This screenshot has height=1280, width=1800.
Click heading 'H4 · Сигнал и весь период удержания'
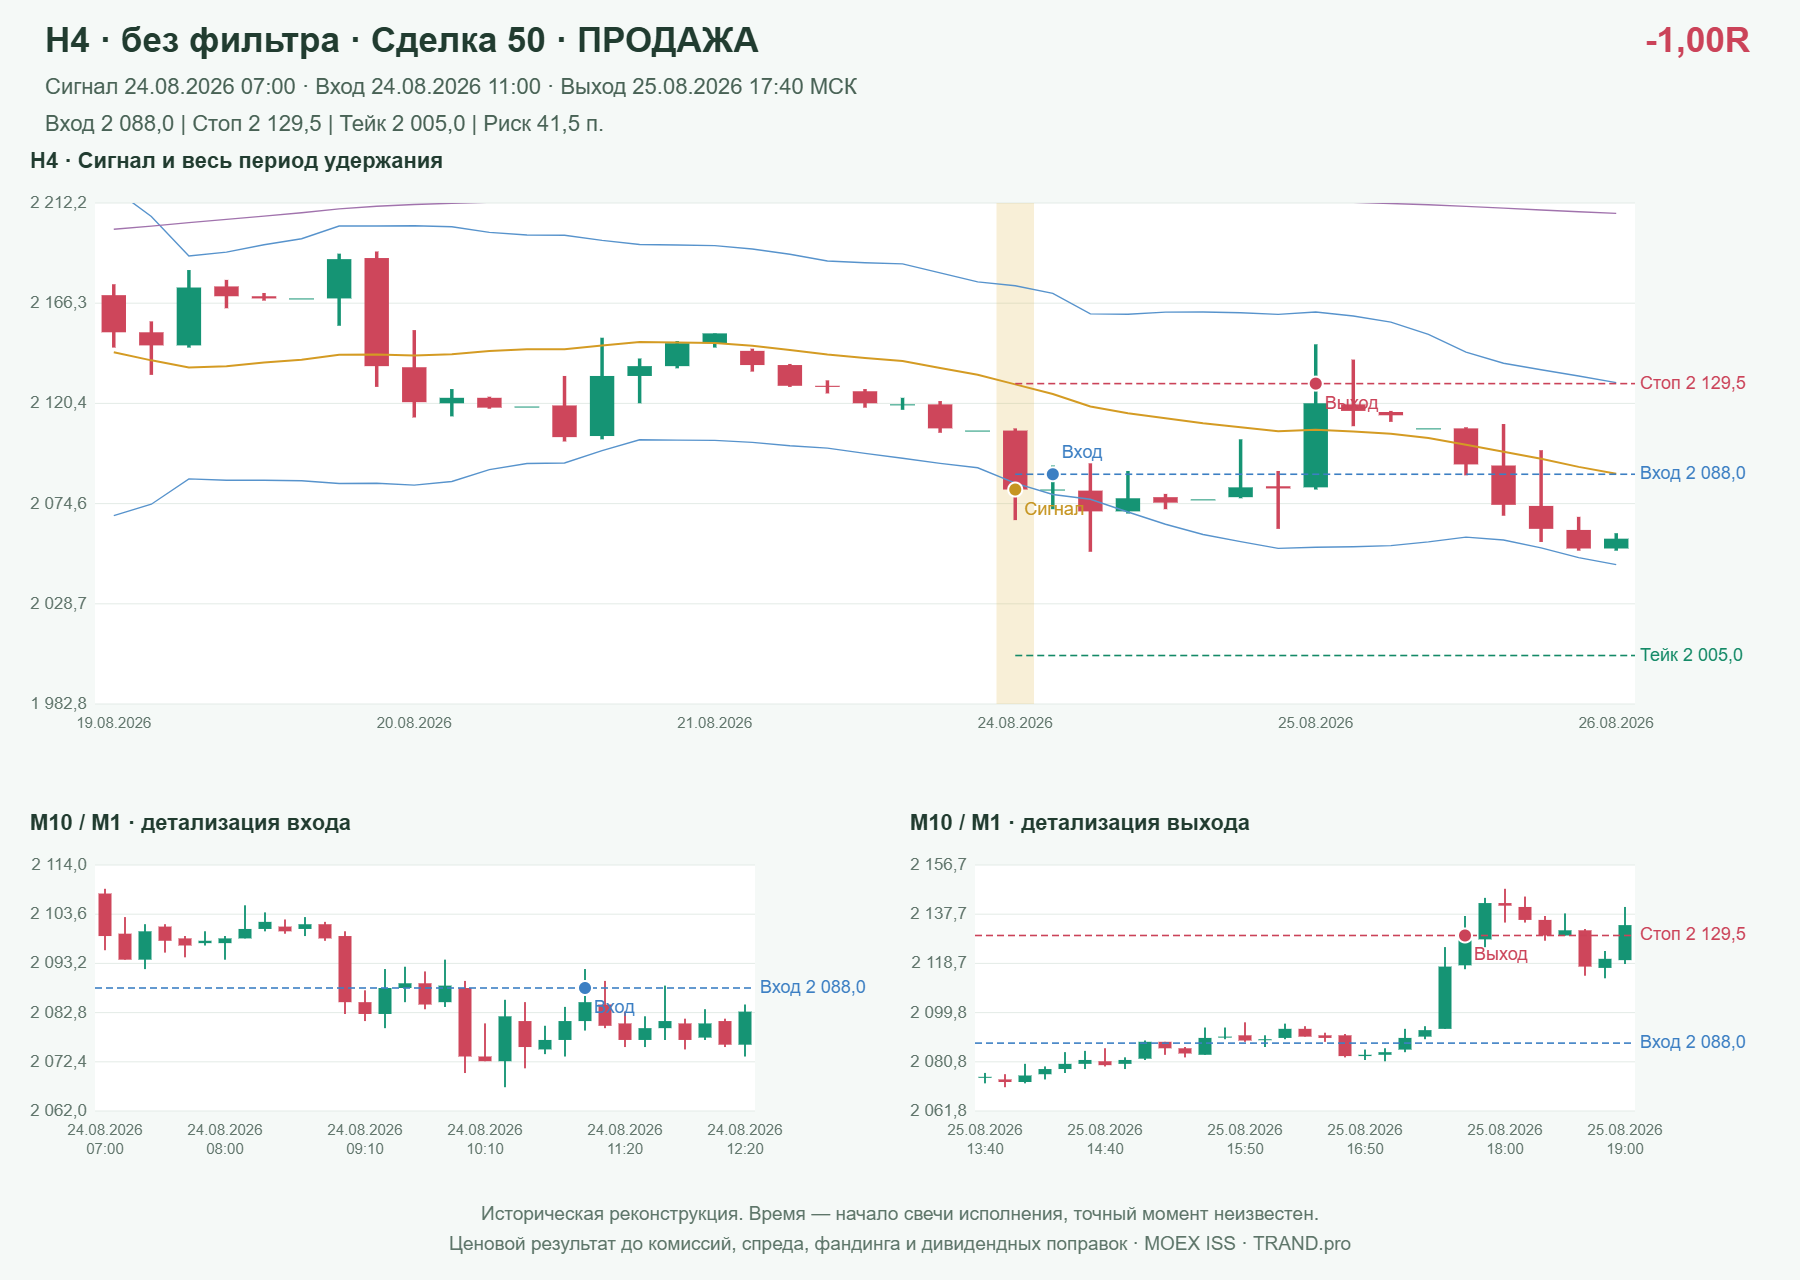[x=236, y=161]
